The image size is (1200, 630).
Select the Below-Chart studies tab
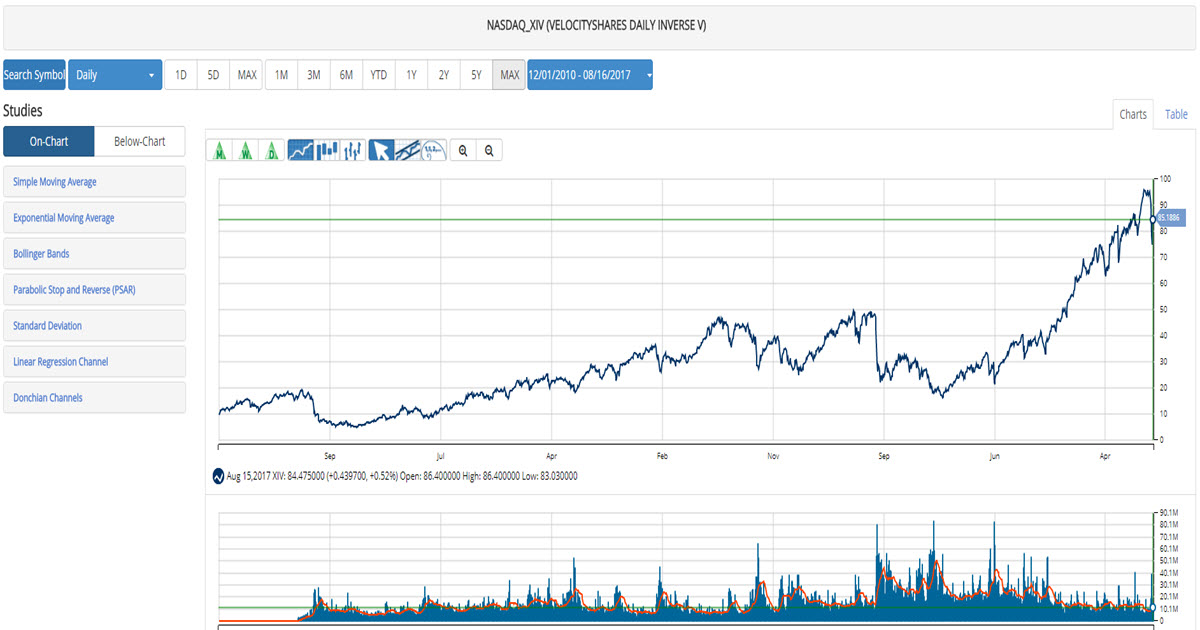click(x=140, y=142)
